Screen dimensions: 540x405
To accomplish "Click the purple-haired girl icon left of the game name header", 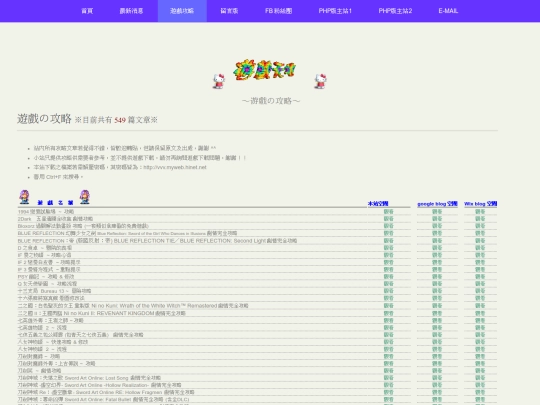I will (24, 197).
